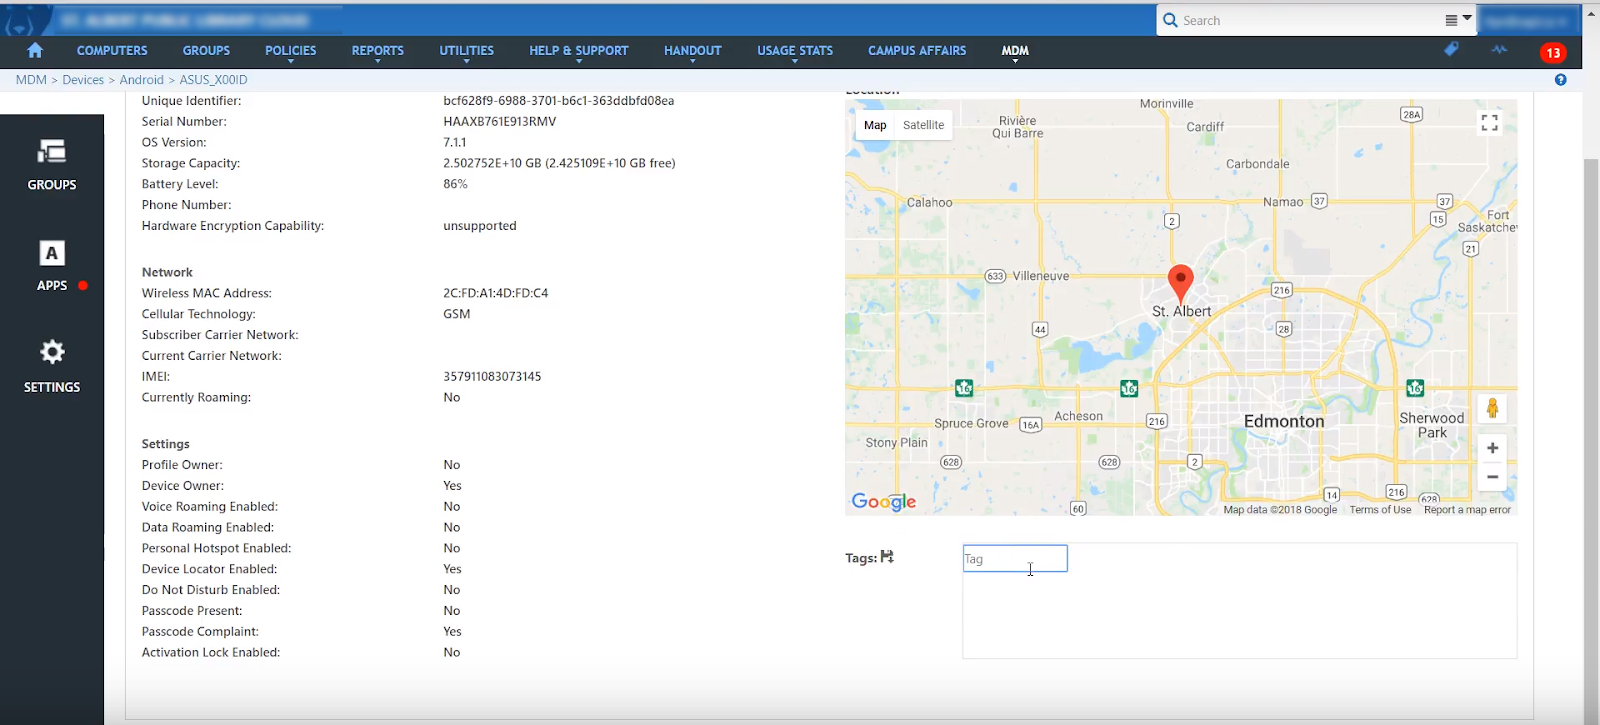Select the Street View pegman on map
The height and width of the screenshot is (725, 1600).
pyautogui.click(x=1492, y=408)
